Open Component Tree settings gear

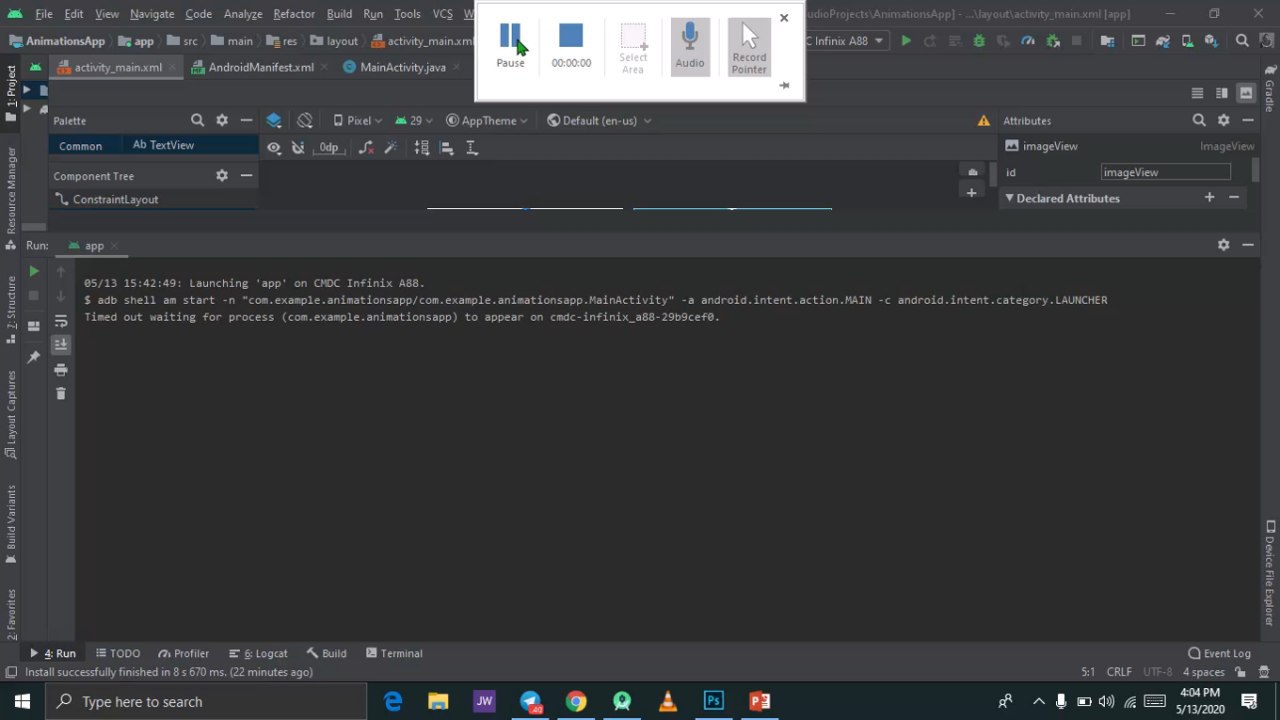(x=222, y=176)
